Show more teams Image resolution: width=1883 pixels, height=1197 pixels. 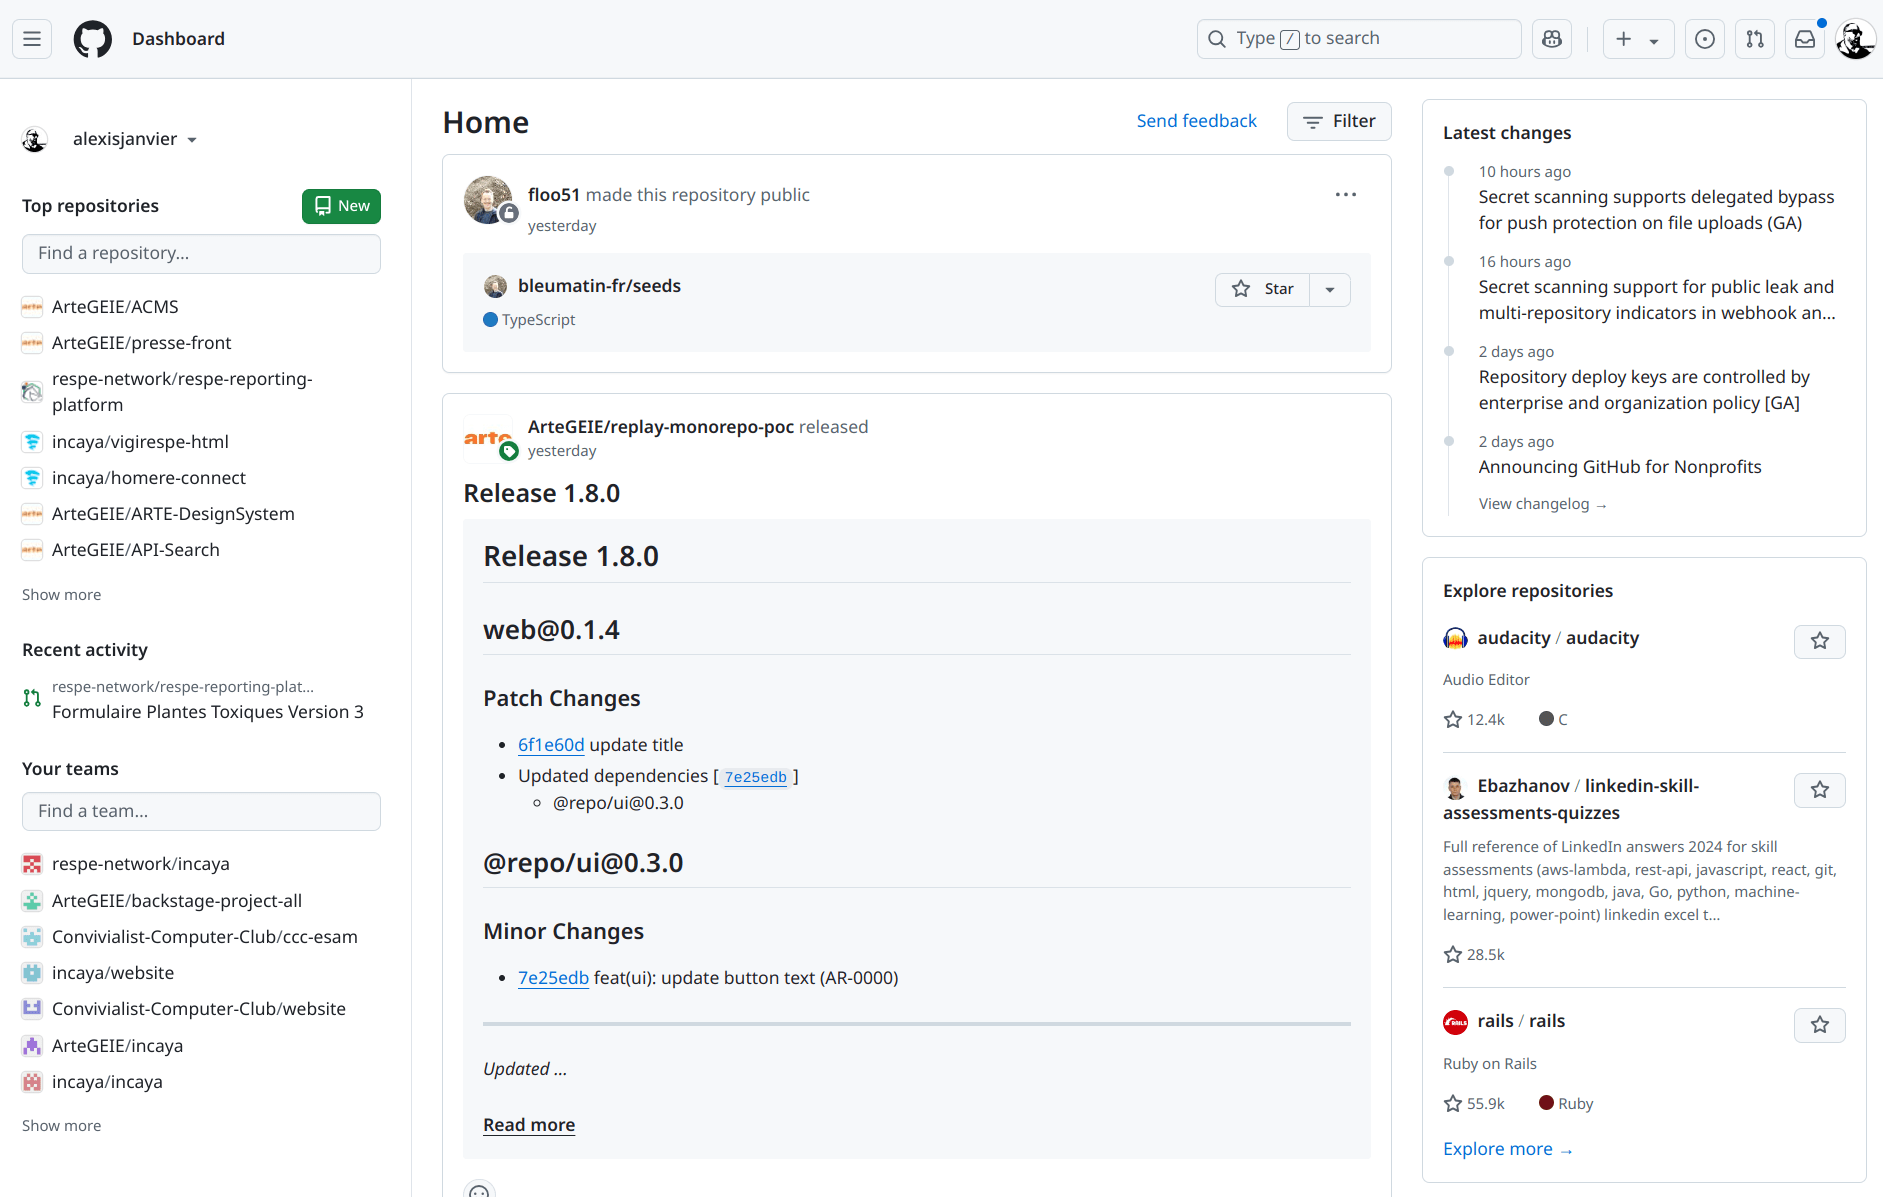click(61, 1126)
